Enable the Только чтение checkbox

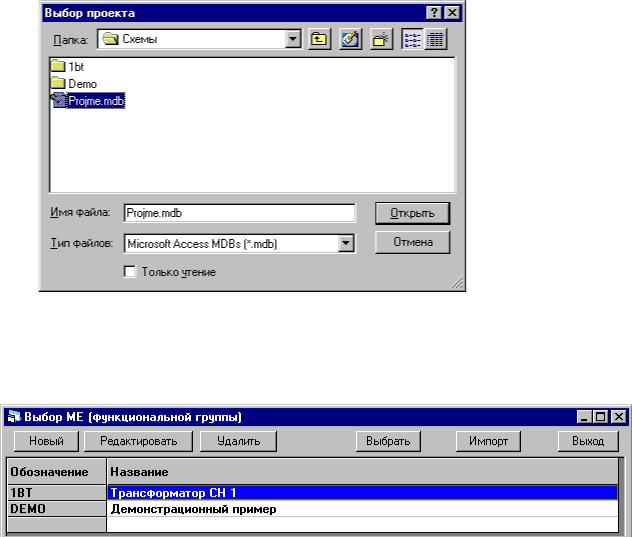[x=128, y=271]
